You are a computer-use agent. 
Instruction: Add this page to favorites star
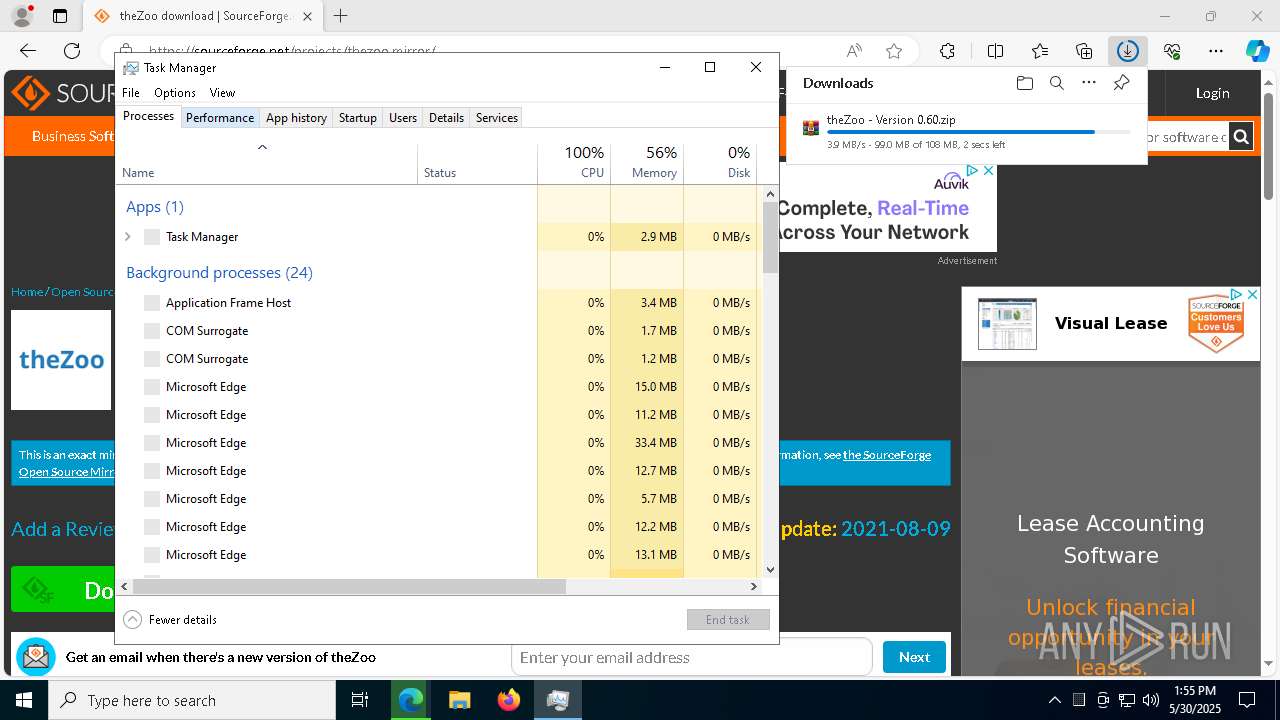point(894,51)
